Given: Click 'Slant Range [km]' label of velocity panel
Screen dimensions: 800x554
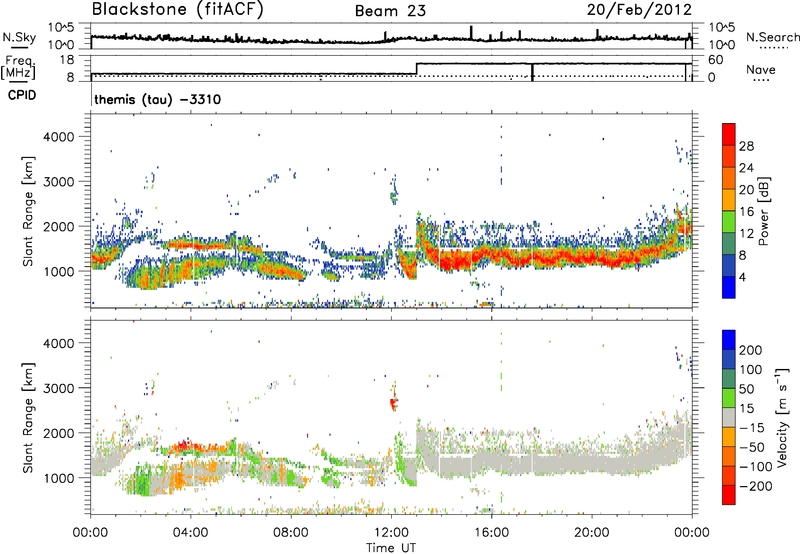Looking at the screenshot, I should coord(29,417).
